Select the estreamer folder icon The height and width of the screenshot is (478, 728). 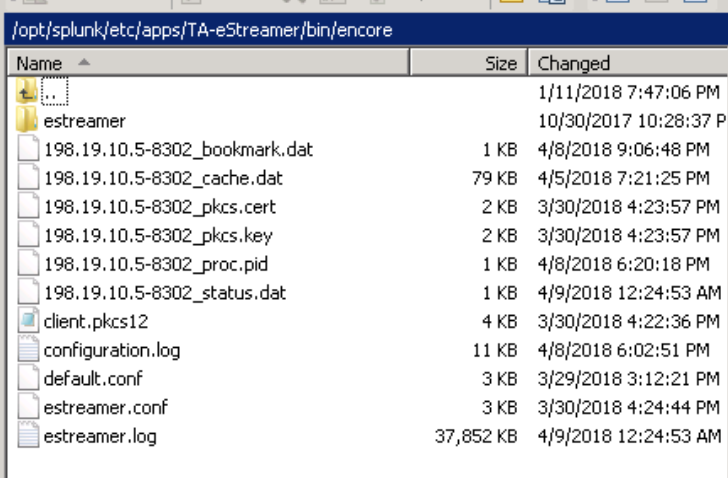pyautogui.click(x=27, y=121)
